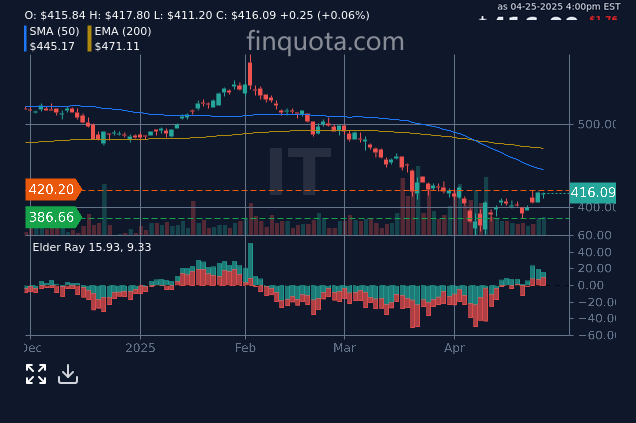This screenshot has width=636, height=423.
Task: Select the SMA (50) legend label
Action: point(54,31)
